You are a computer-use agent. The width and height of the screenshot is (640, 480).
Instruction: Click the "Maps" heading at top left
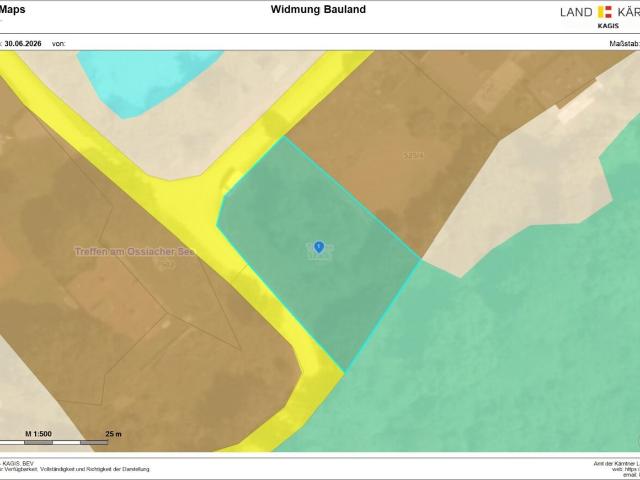12,9
